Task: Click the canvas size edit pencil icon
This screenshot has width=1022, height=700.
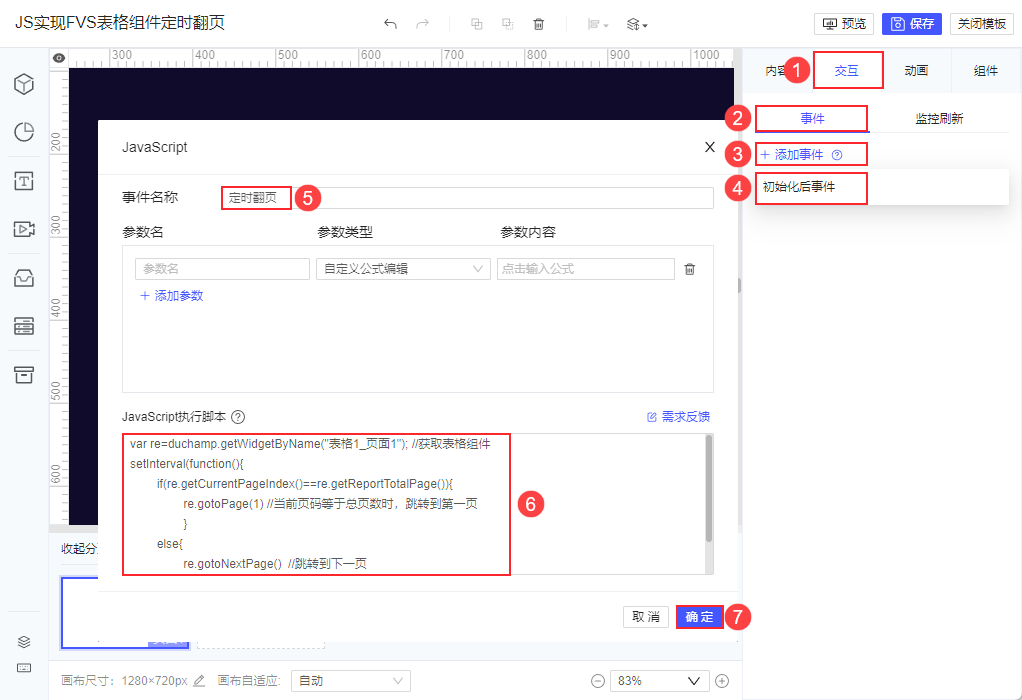Action: click(199, 680)
